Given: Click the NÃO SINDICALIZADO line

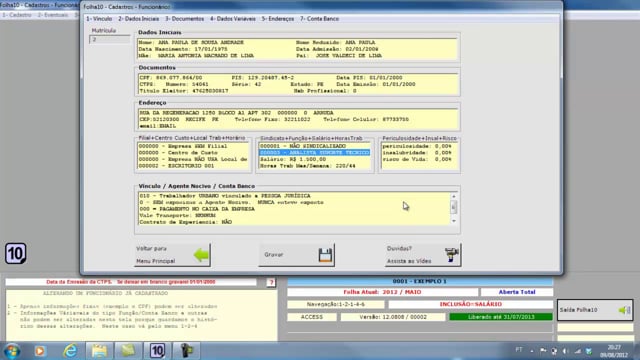Looking at the screenshot, I should pyautogui.click(x=303, y=146).
